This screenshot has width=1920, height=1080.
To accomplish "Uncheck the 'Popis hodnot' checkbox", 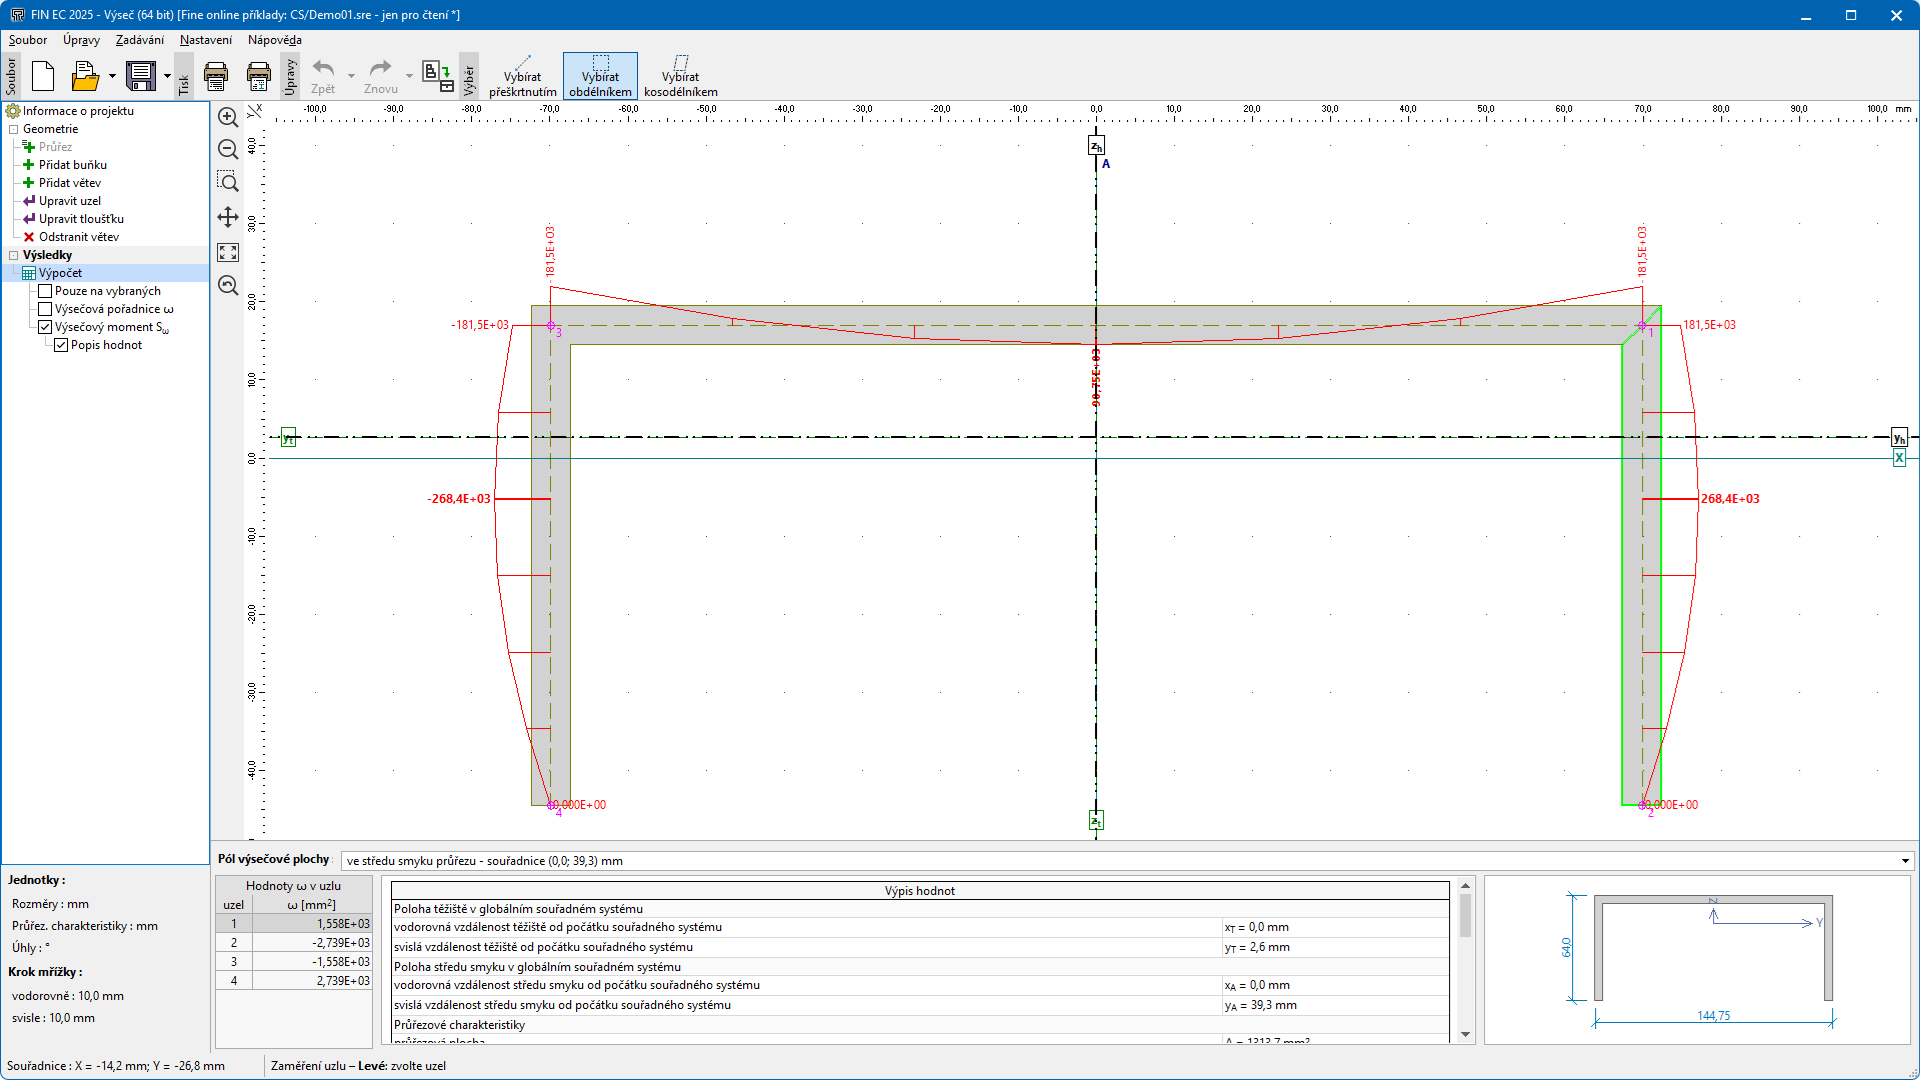I will (x=61, y=345).
